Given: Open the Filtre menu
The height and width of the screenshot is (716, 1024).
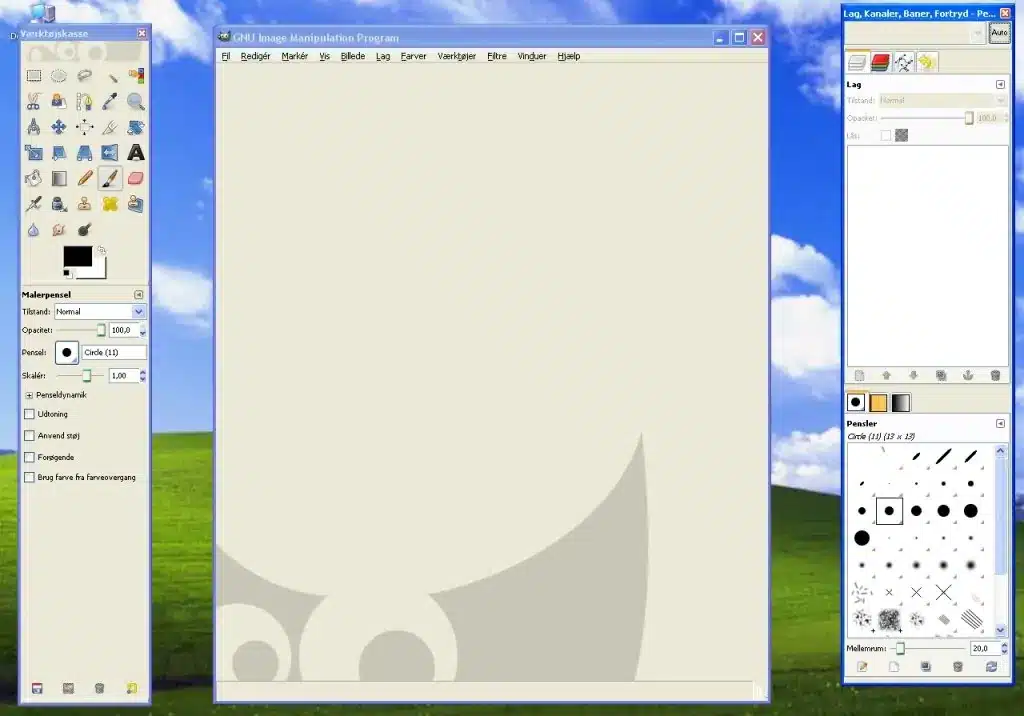Looking at the screenshot, I should pos(497,56).
